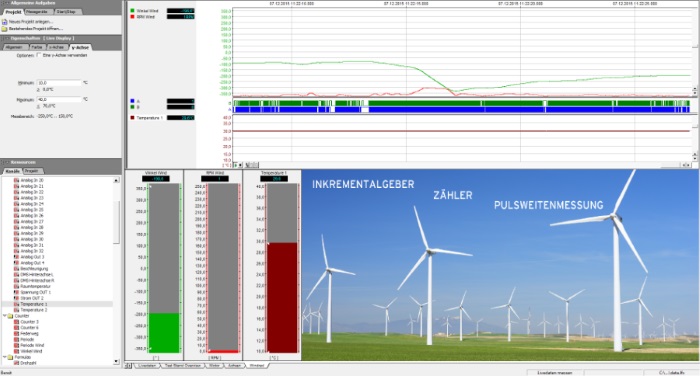
Task: Click the play icon below the chart
Action: point(236,165)
